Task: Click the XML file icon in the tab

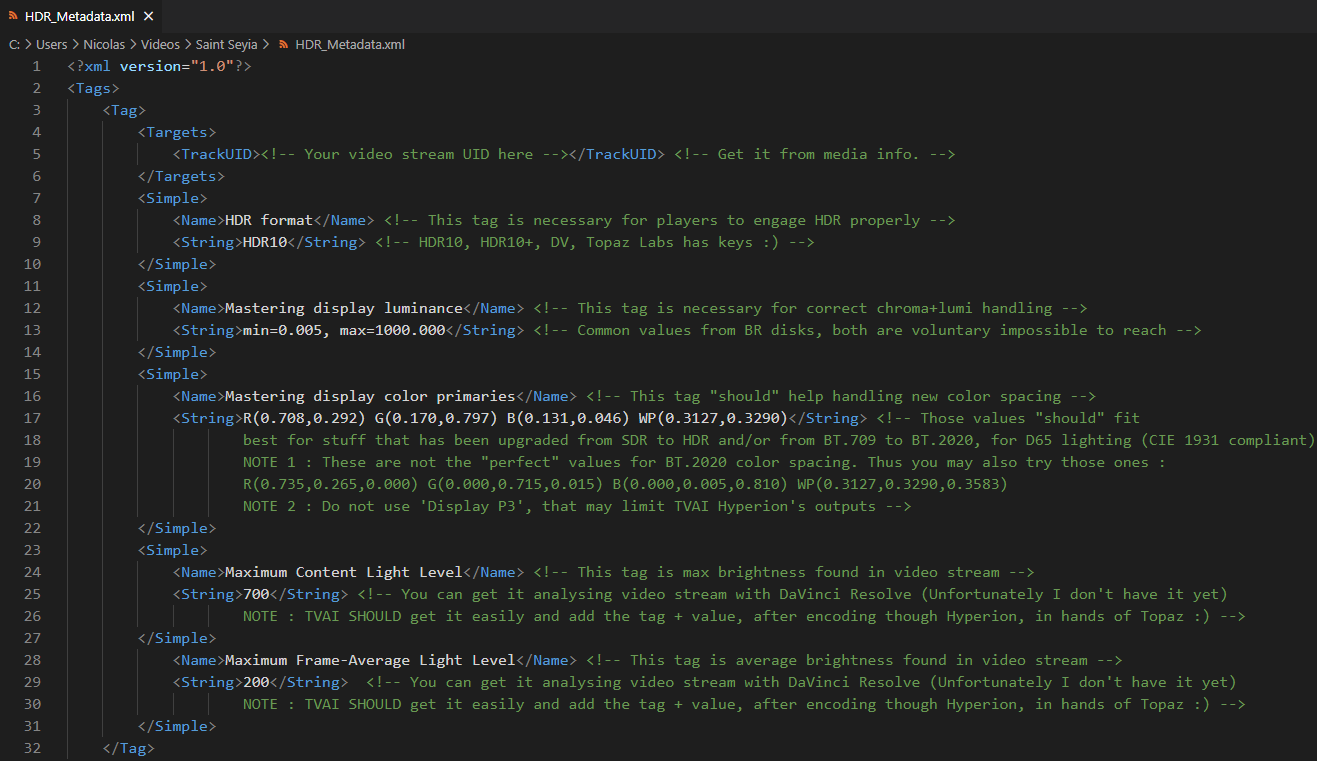Action: tap(13, 17)
